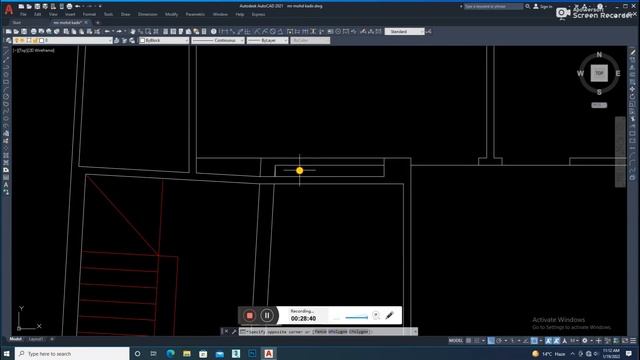Toggle Snap mode in status bar

(x=477, y=340)
